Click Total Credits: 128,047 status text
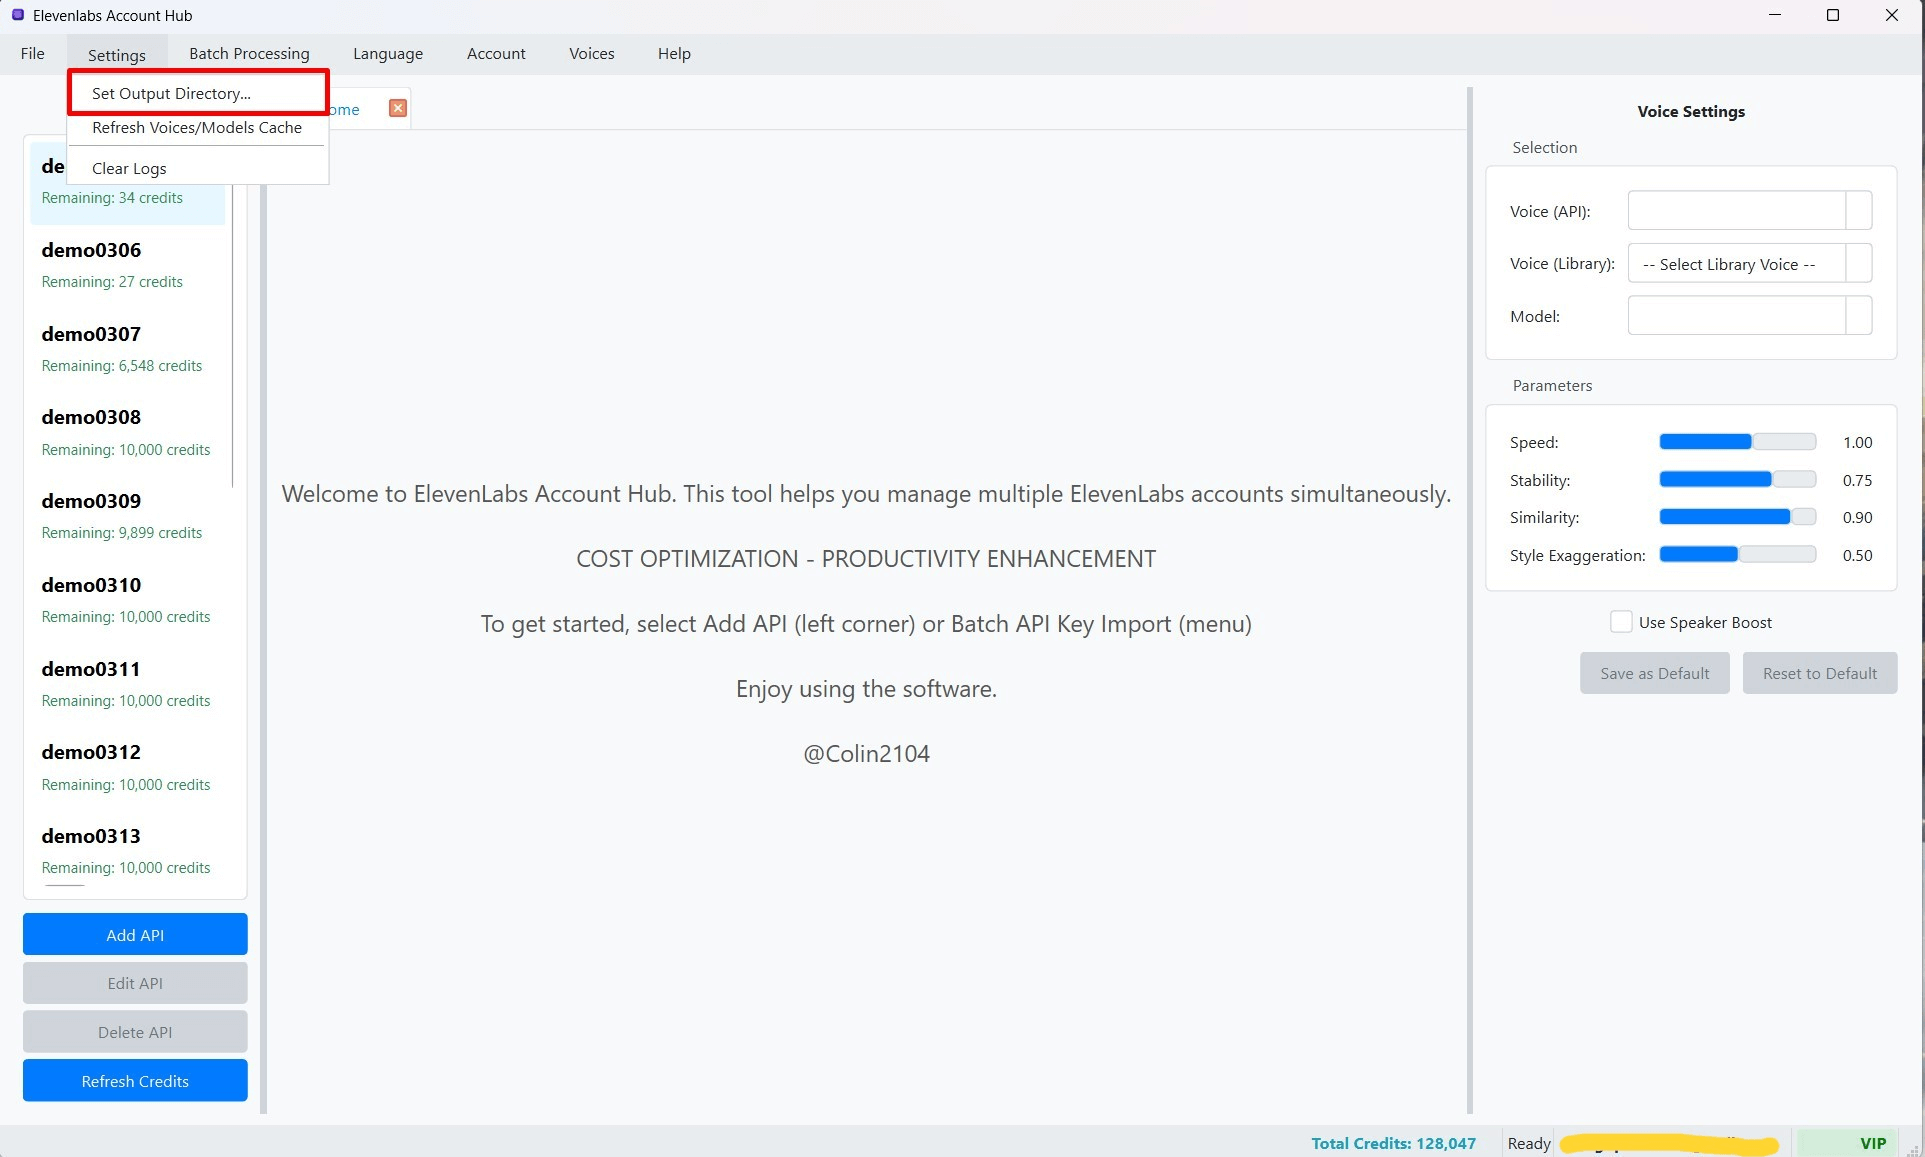 tap(1393, 1143)
